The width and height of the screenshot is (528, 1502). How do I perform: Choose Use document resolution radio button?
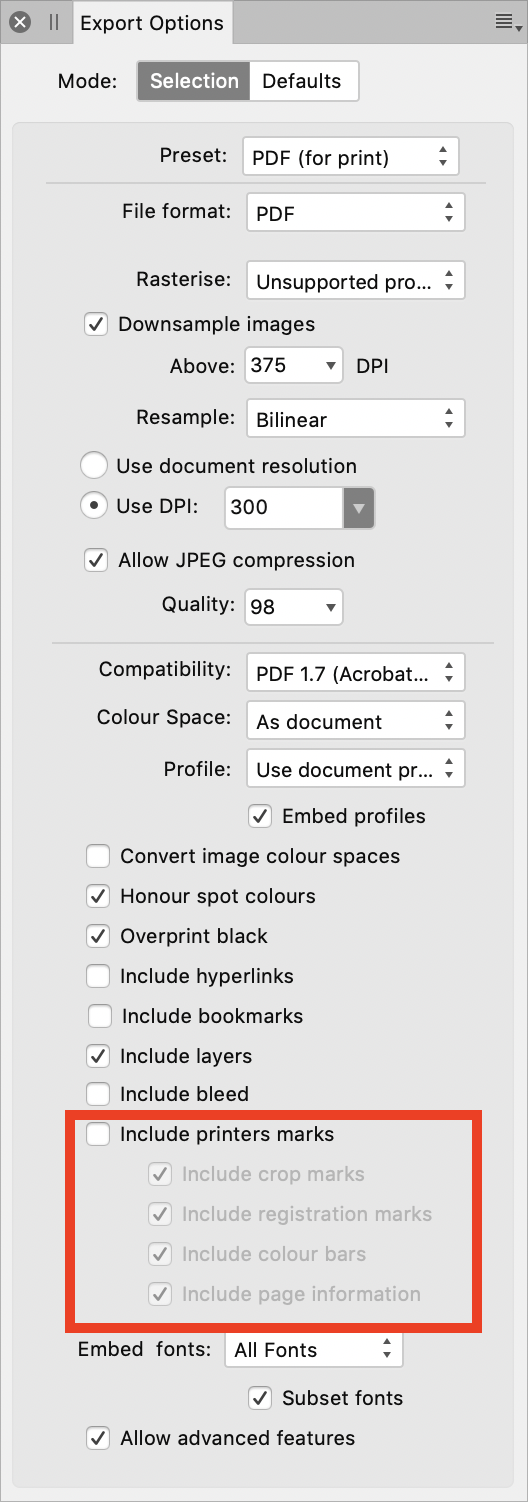point(93,466)
